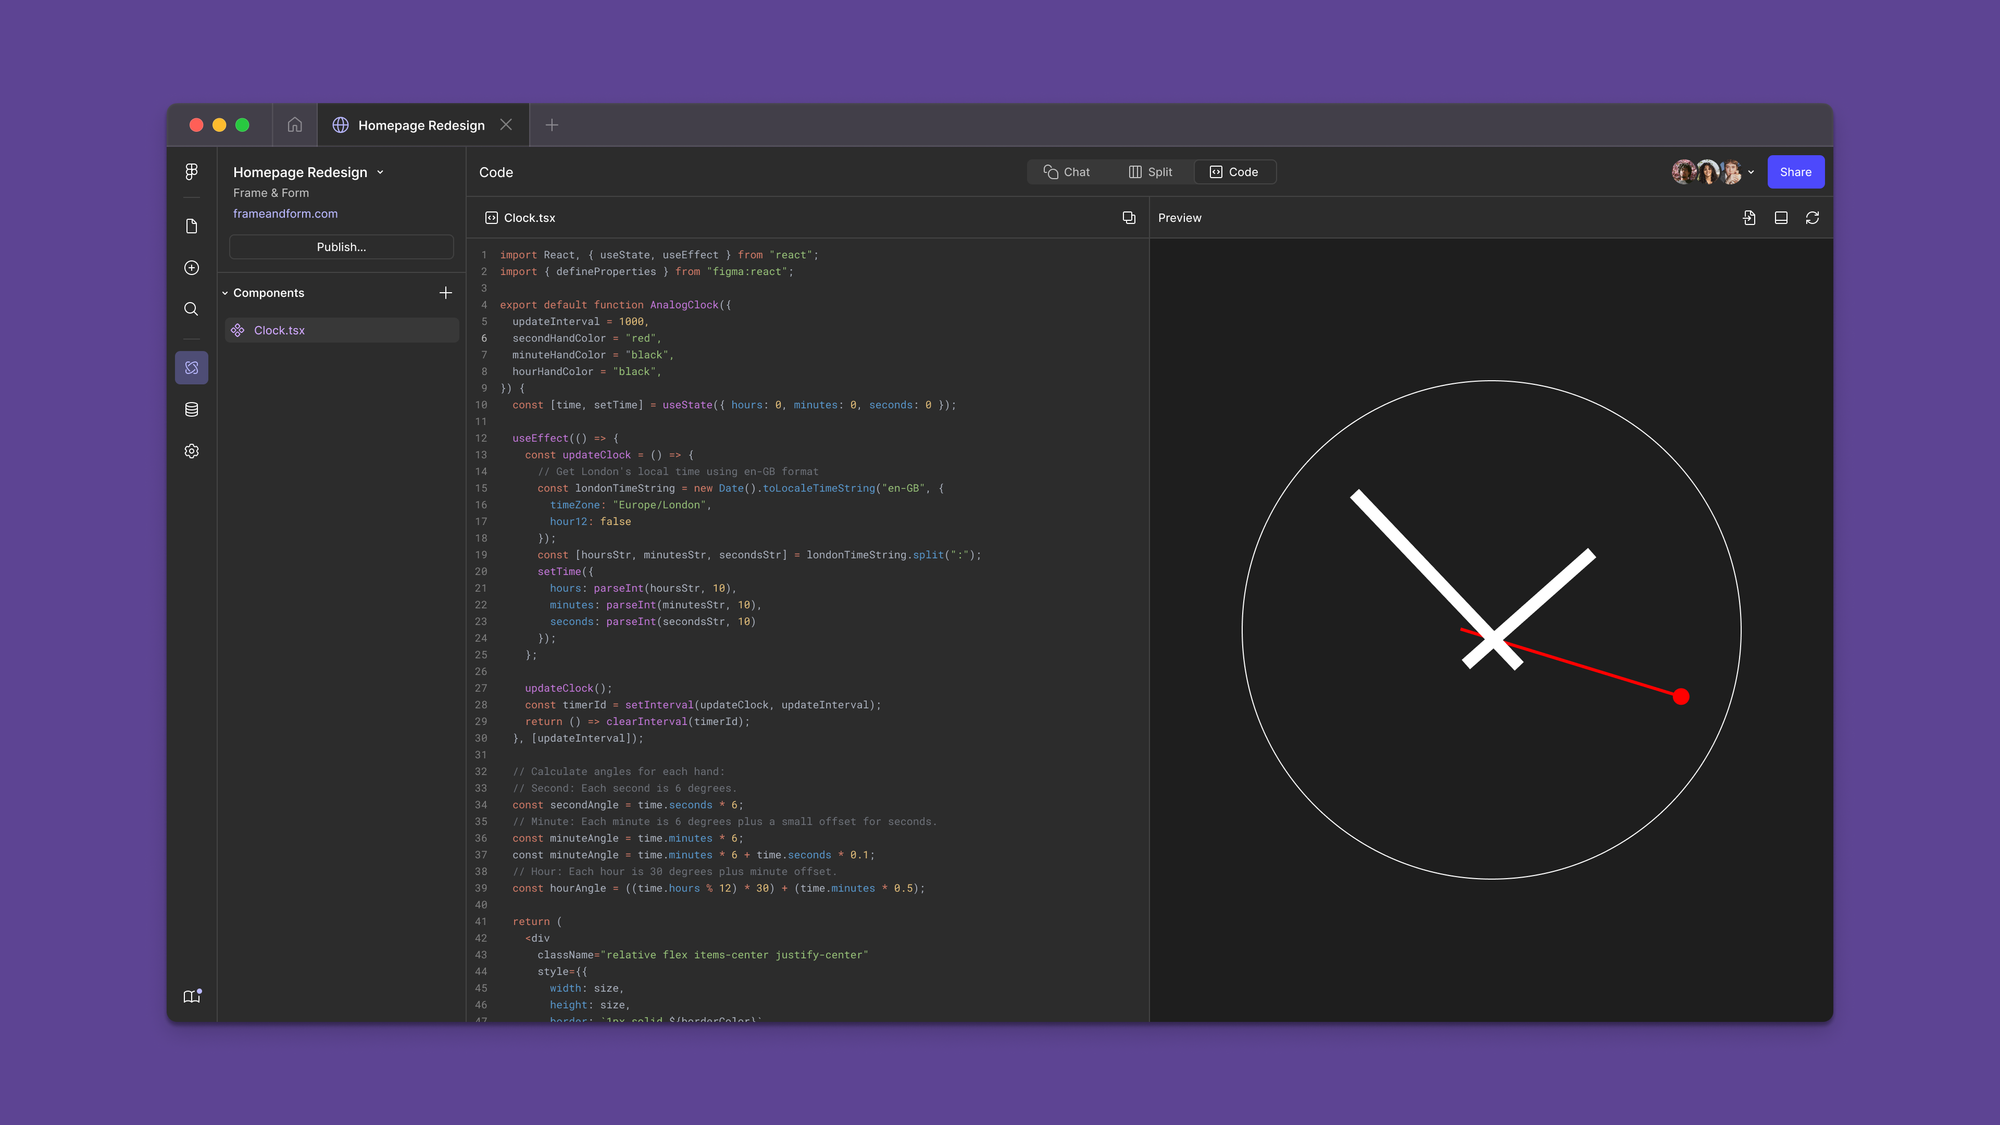
Task: Open the CMS database sidebar icon
Action: coord(192,410)
